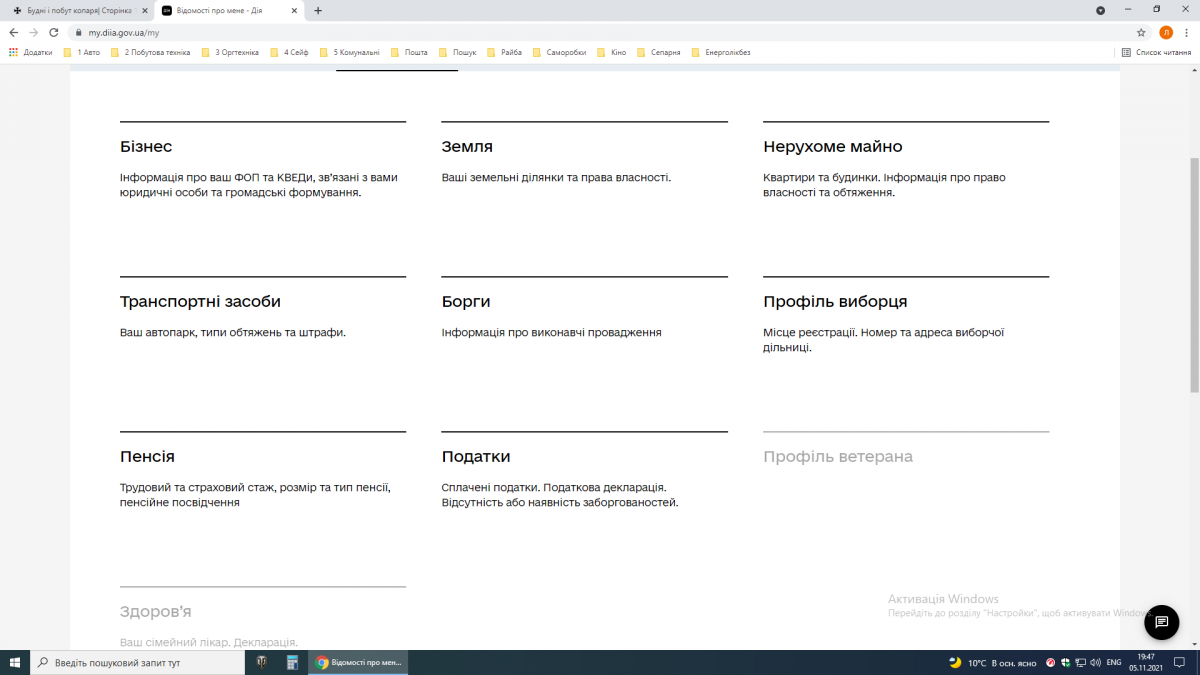
Task: Click the Windows Start button
Action: pyautogui.click(x=14, y=662)
